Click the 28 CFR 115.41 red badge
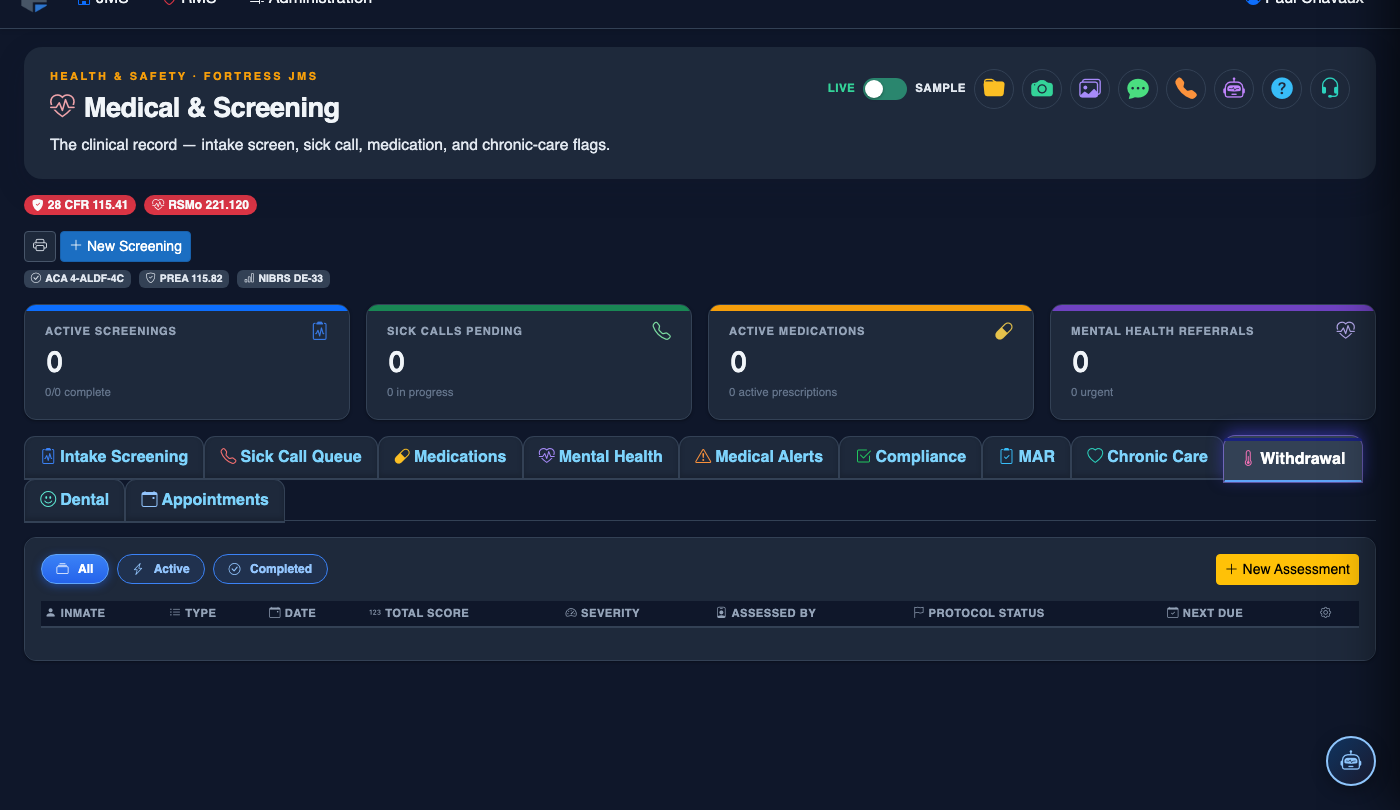Viewport: 1400px width, 810px height. coord(80,205)
